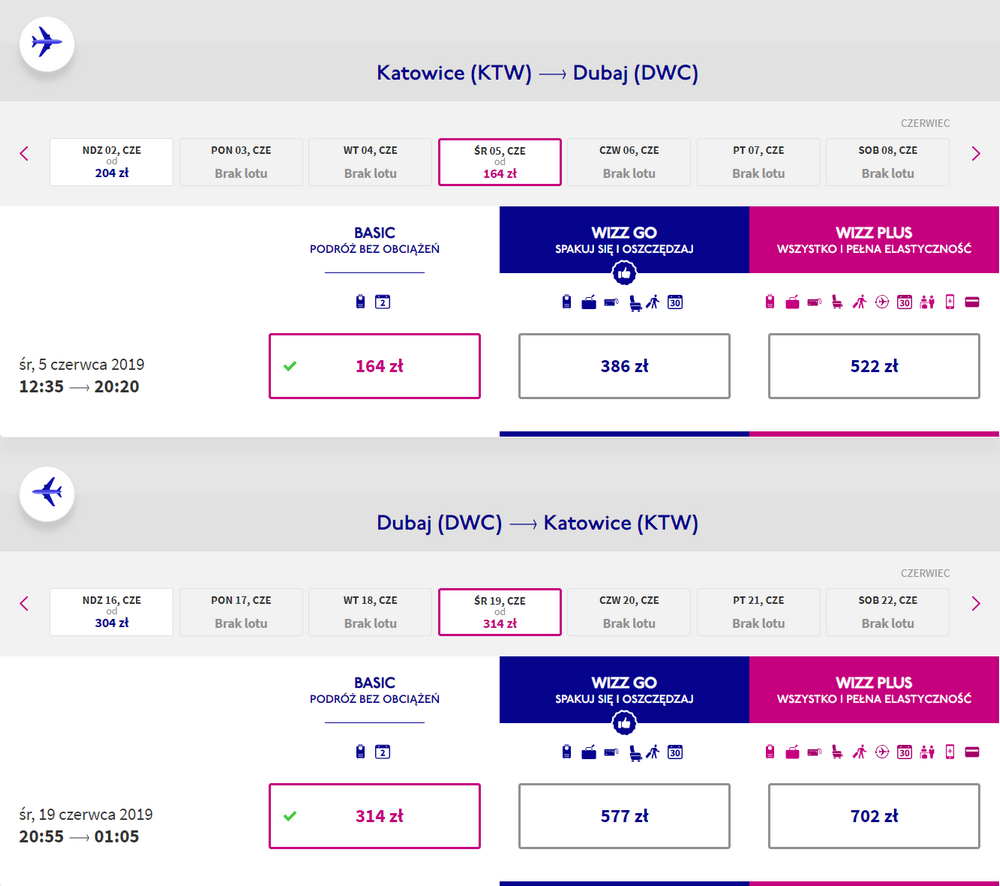1000x886 pixels.
Task: Click the calendar '2' icon in outbound BASIC
Action: 382,302
